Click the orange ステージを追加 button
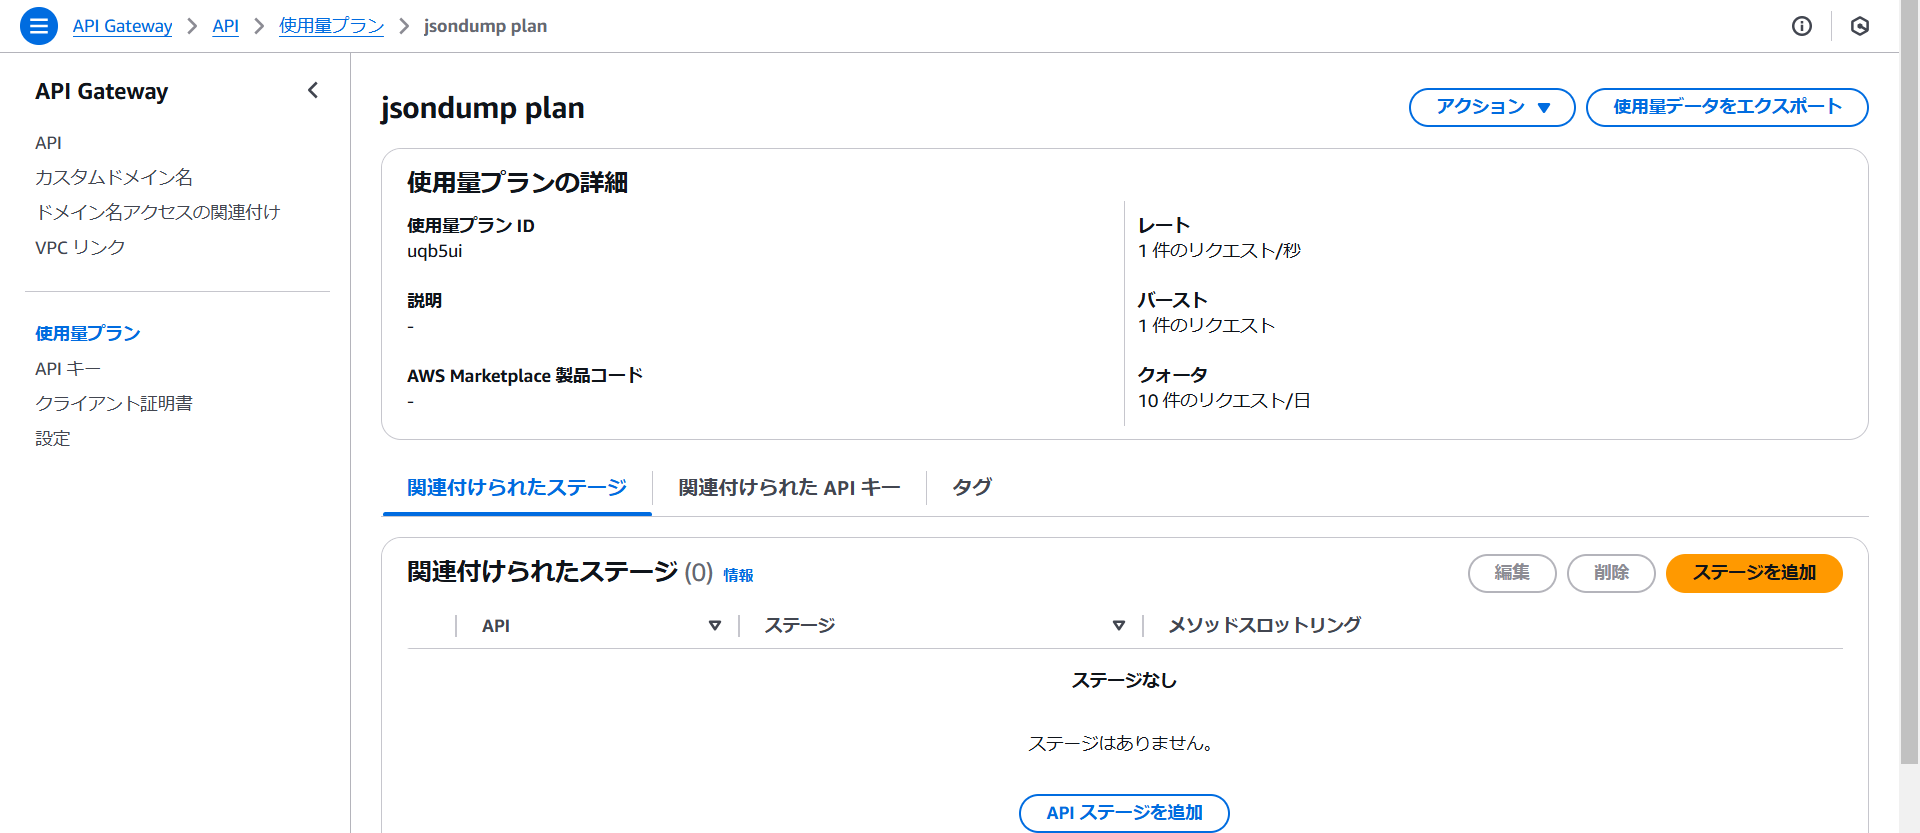This screenshot has height=833, width=1920. [1753, 573]
